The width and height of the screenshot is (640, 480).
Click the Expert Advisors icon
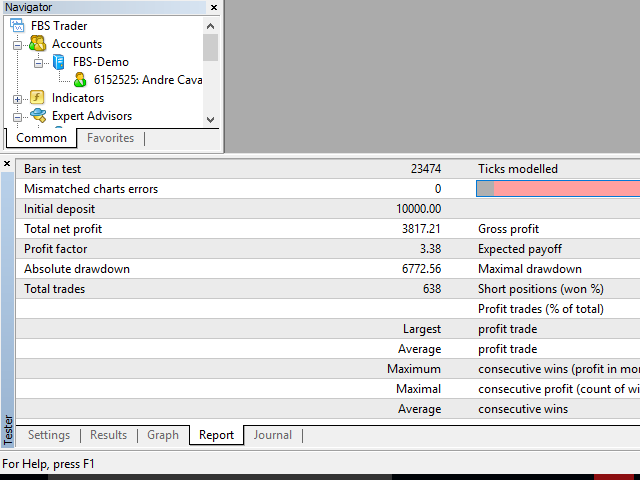click(x=38, y=116)
